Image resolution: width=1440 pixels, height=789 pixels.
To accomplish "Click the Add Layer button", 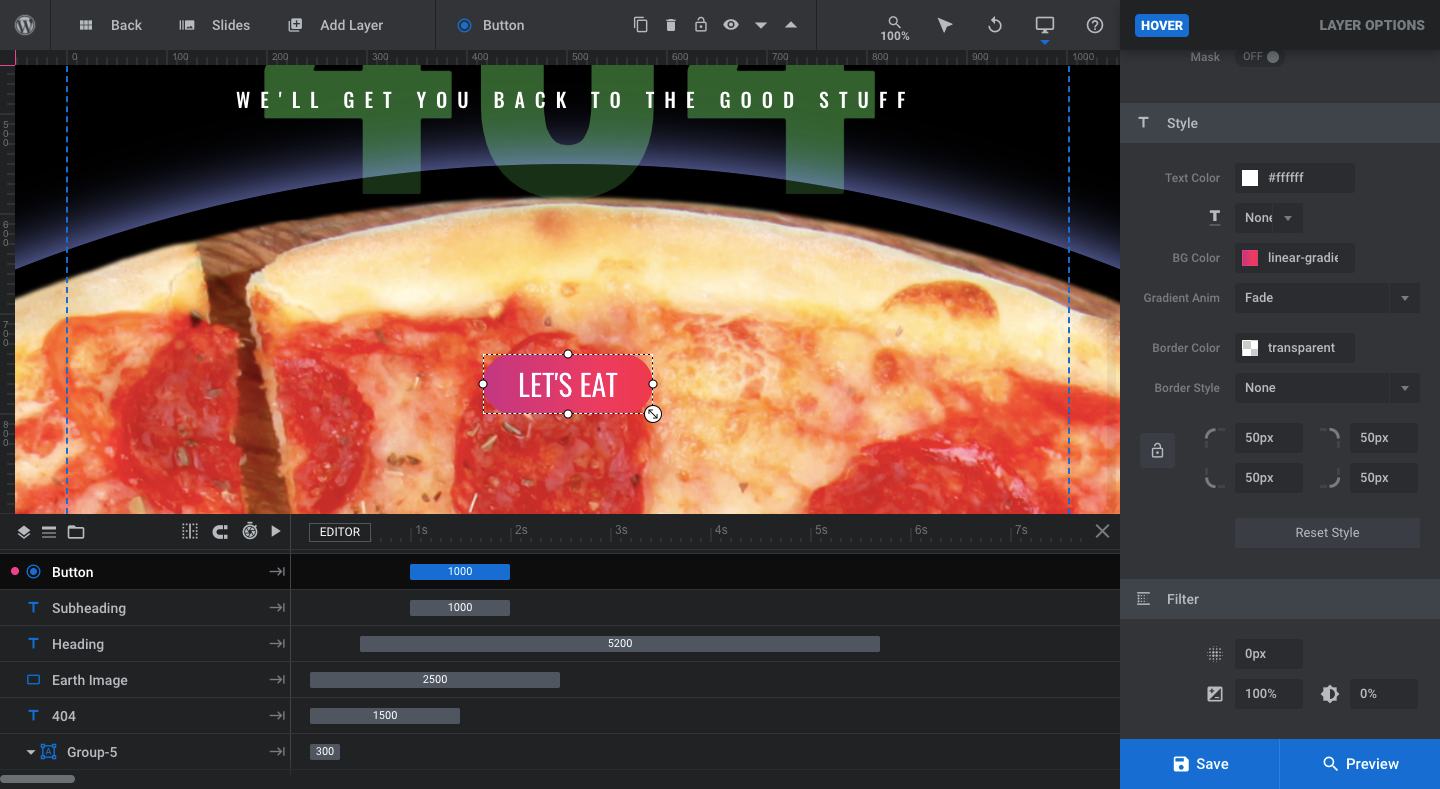I will [335, 25].
